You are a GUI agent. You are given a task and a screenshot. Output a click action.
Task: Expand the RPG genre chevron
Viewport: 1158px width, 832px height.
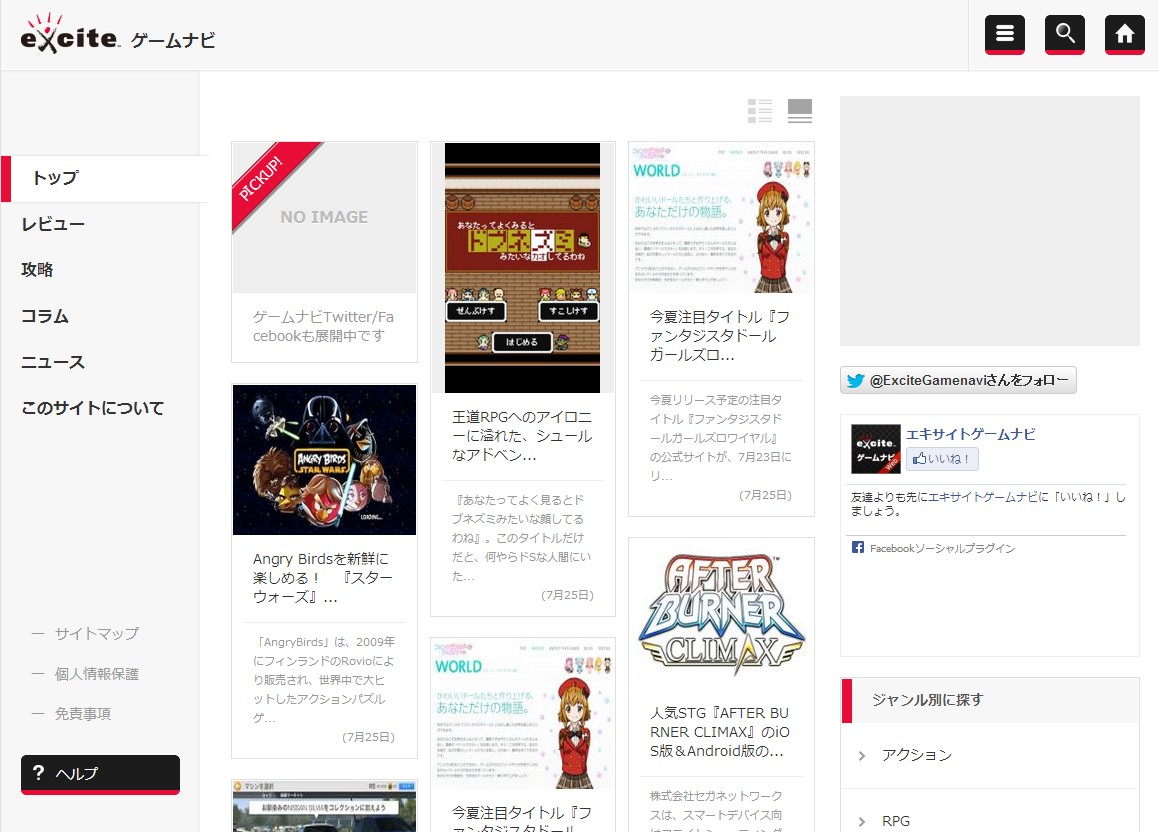862,821
